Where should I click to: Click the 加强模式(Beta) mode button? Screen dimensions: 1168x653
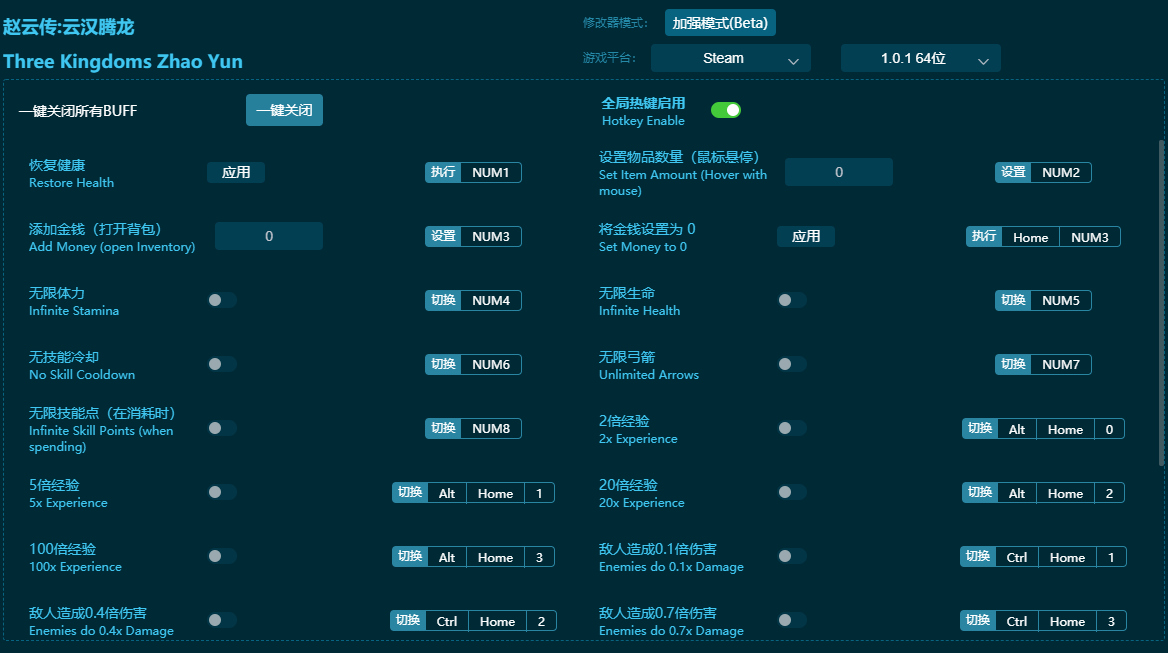coord(719,22)
